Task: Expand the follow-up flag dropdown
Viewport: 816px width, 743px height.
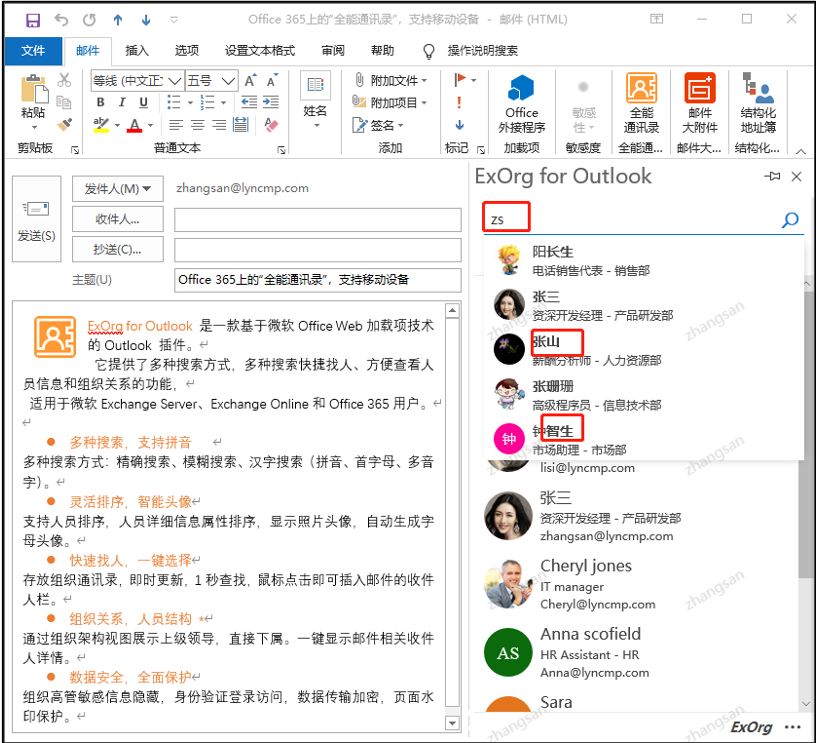Action: [x=474, y=80]
